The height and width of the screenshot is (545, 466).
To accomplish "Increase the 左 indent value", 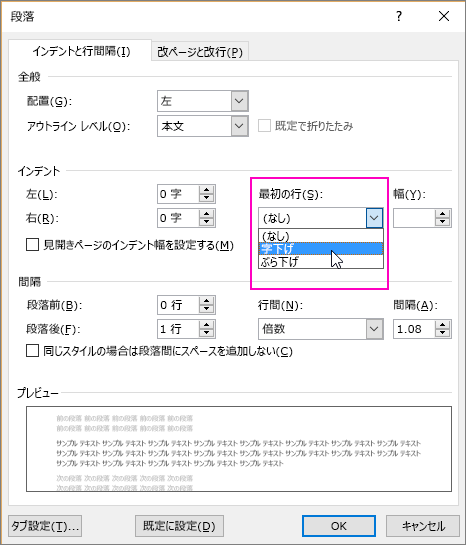I will 207,190.
